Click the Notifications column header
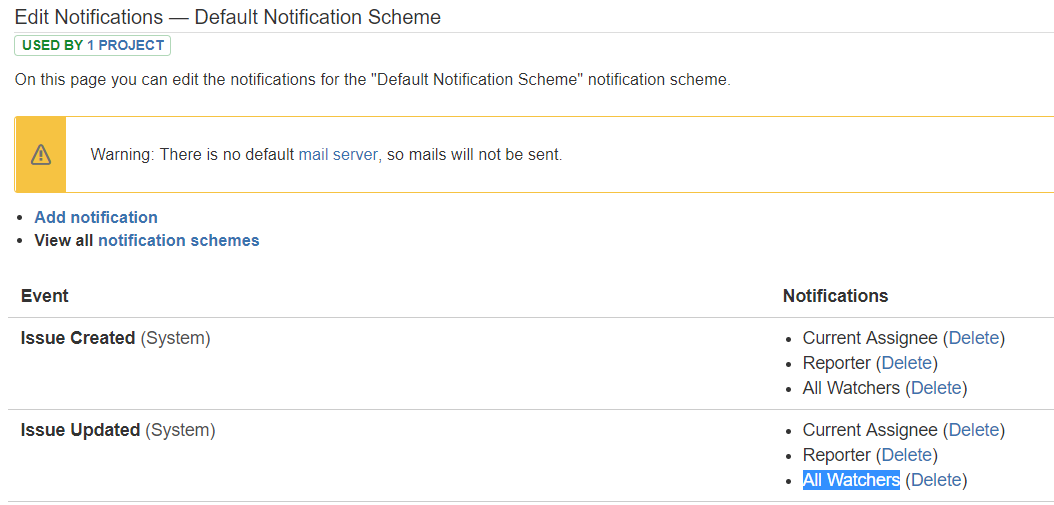This screenshot has height=505, width=1054. pos(836,296)
